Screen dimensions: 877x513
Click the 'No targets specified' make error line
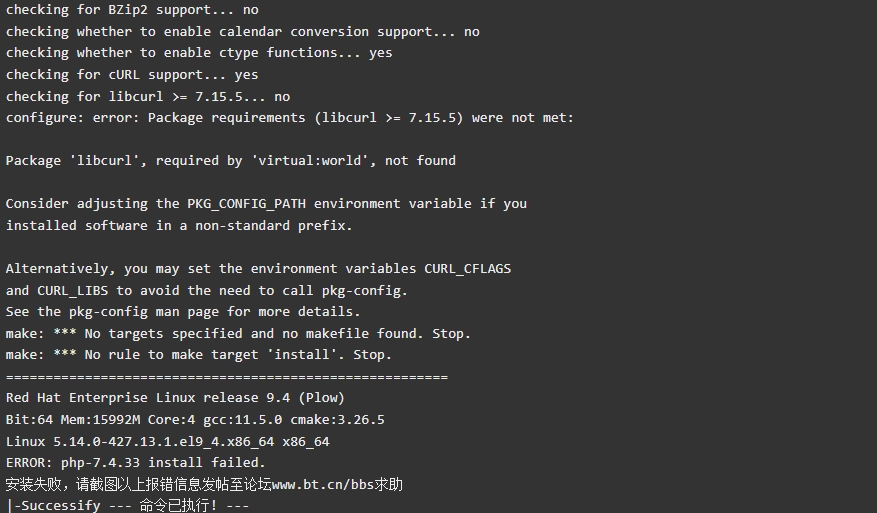pyautogui.click(x=238, y=334)
